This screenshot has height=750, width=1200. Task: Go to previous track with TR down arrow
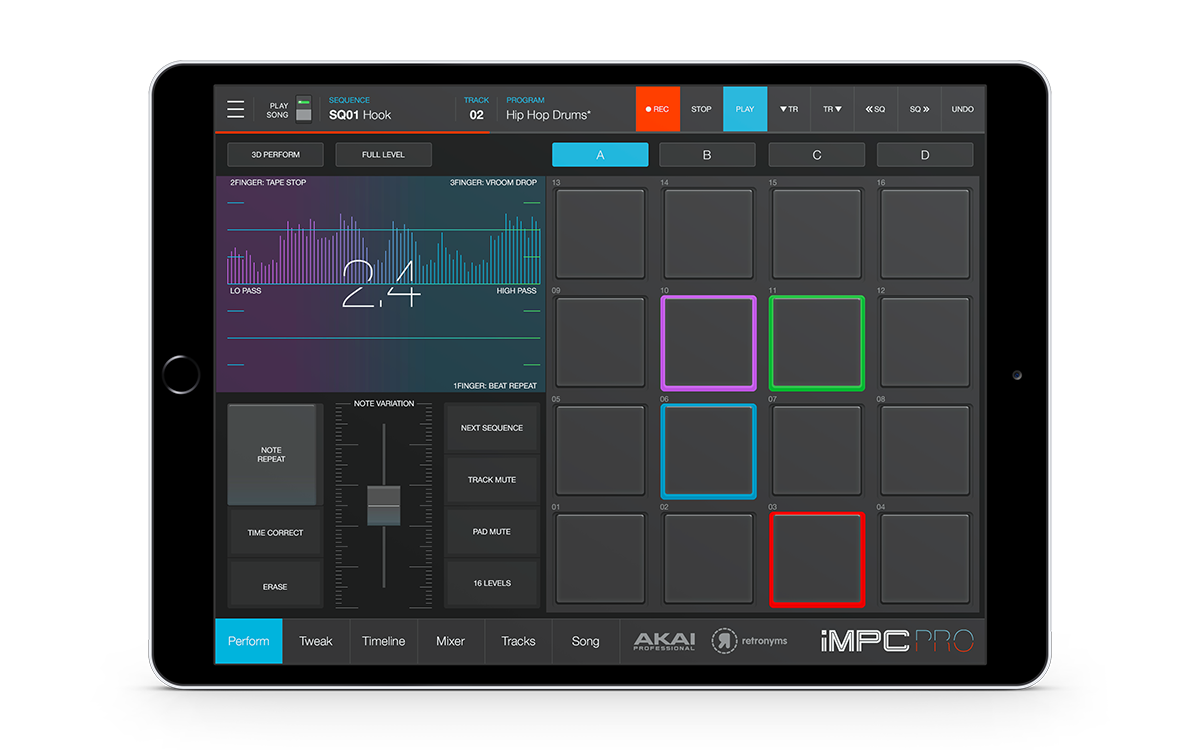tap(789, 109)
